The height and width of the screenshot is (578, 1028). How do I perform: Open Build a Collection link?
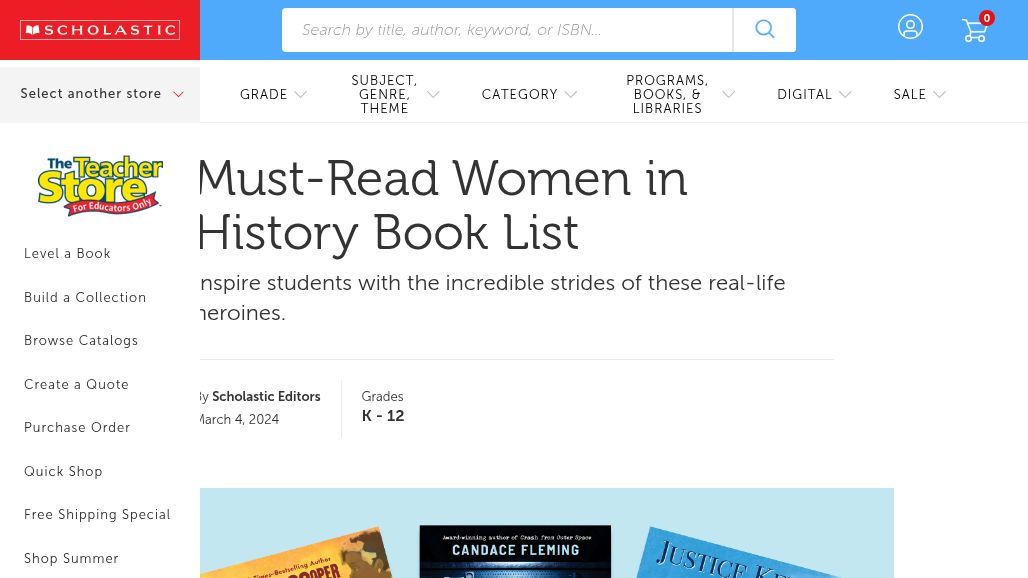(x=85, y=298)
